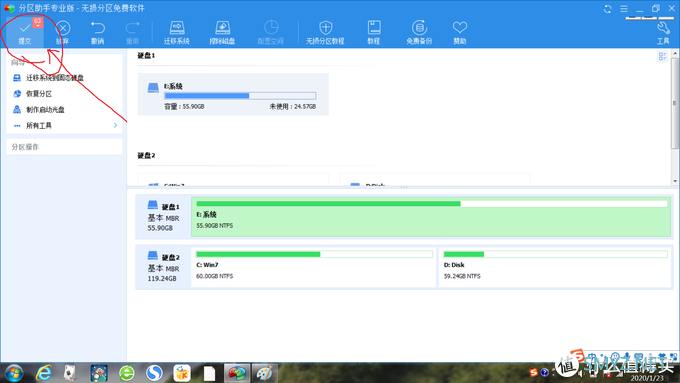The height and width of the screenshot is (383, 680).
Task: Open the 教程 tutorial book icon
Action: (374, 28)
